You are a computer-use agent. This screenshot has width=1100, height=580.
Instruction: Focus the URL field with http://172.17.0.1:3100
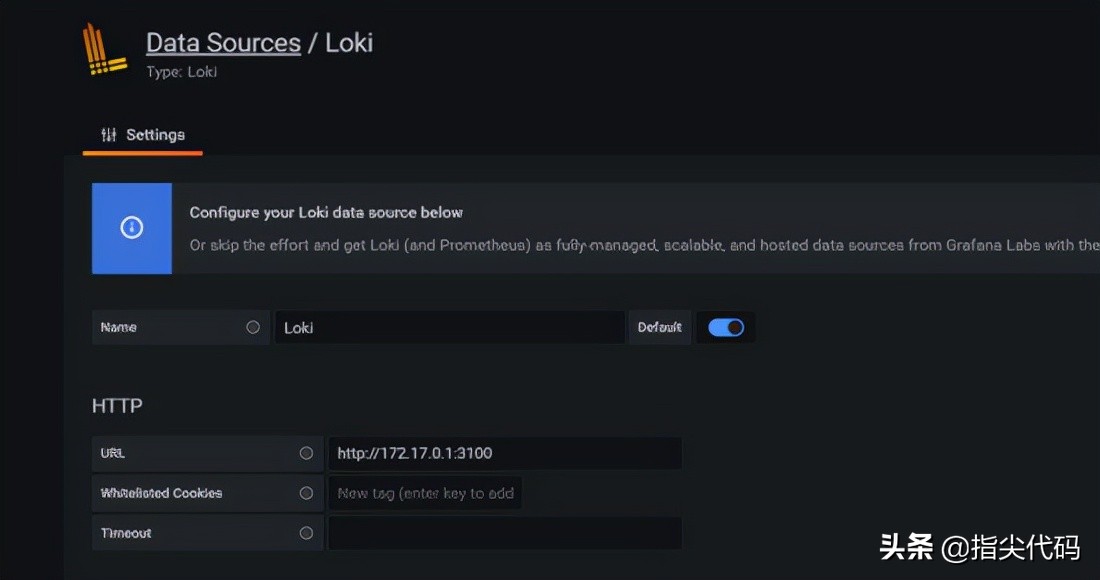point(504,453)
